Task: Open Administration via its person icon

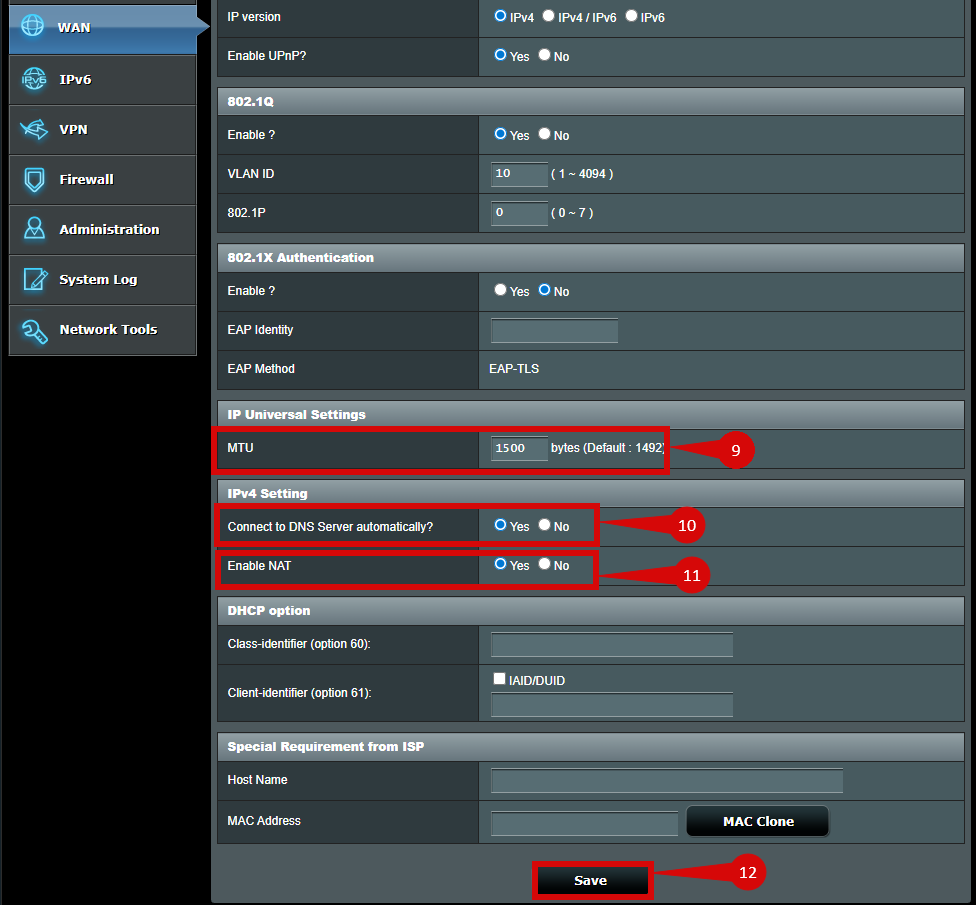Action: tap(33, 229)
